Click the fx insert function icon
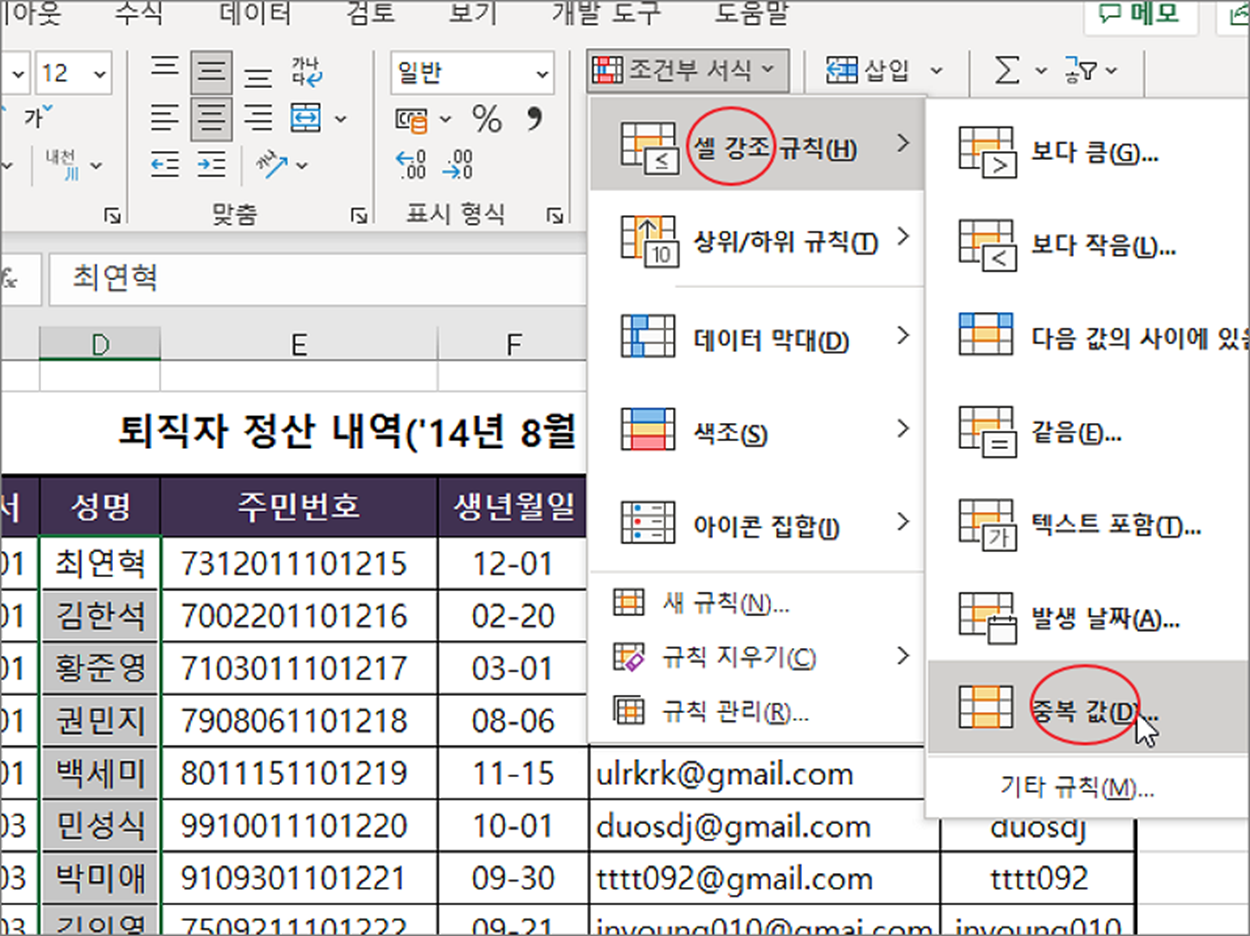Screen dimensions: 1250x936 (x=10, y=280)
